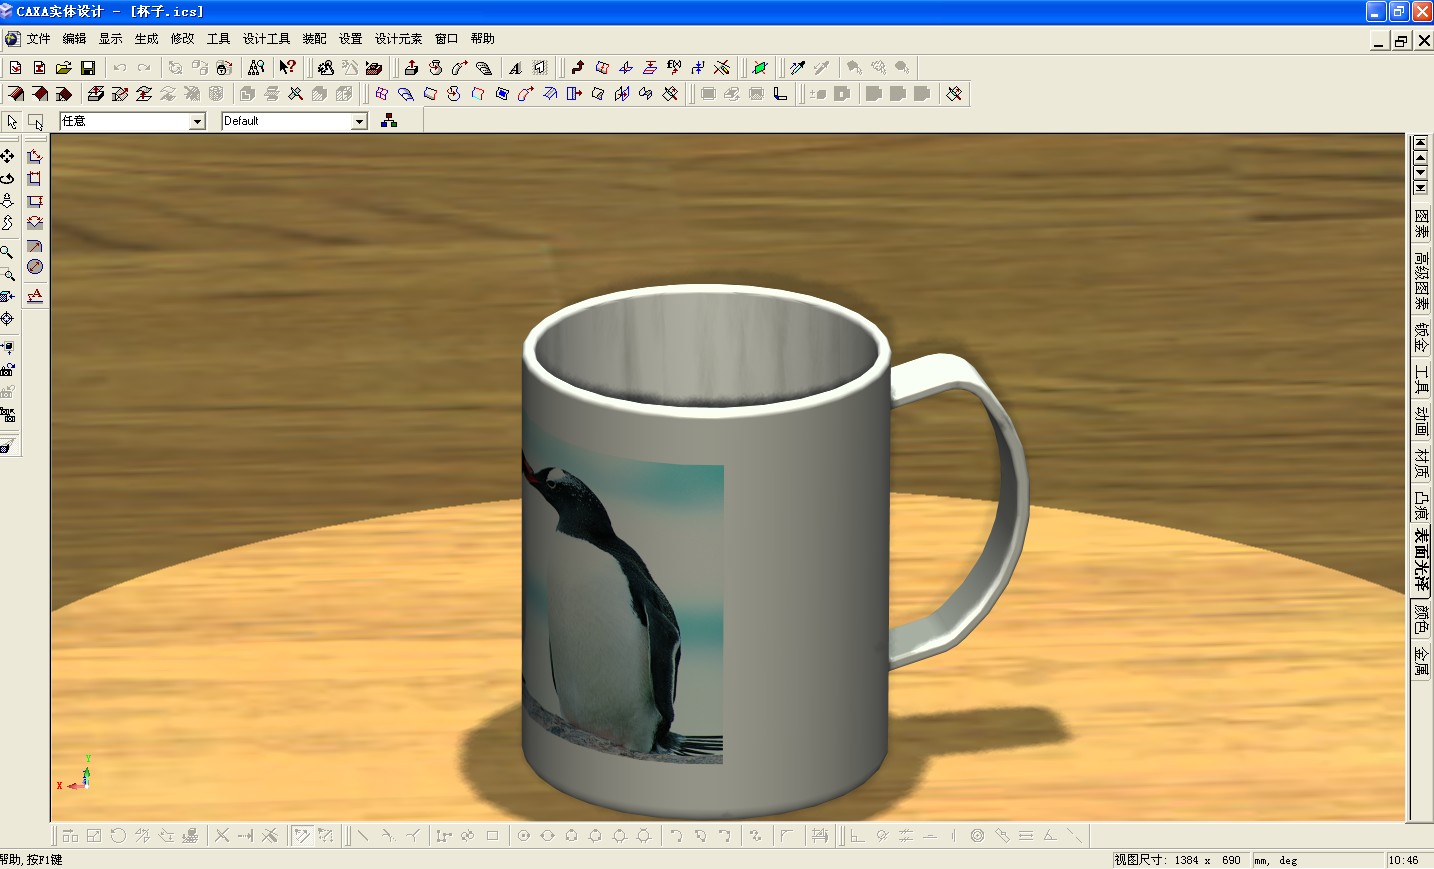Open a file with the folder icon

pyautogui.click(x=63, y=68)
